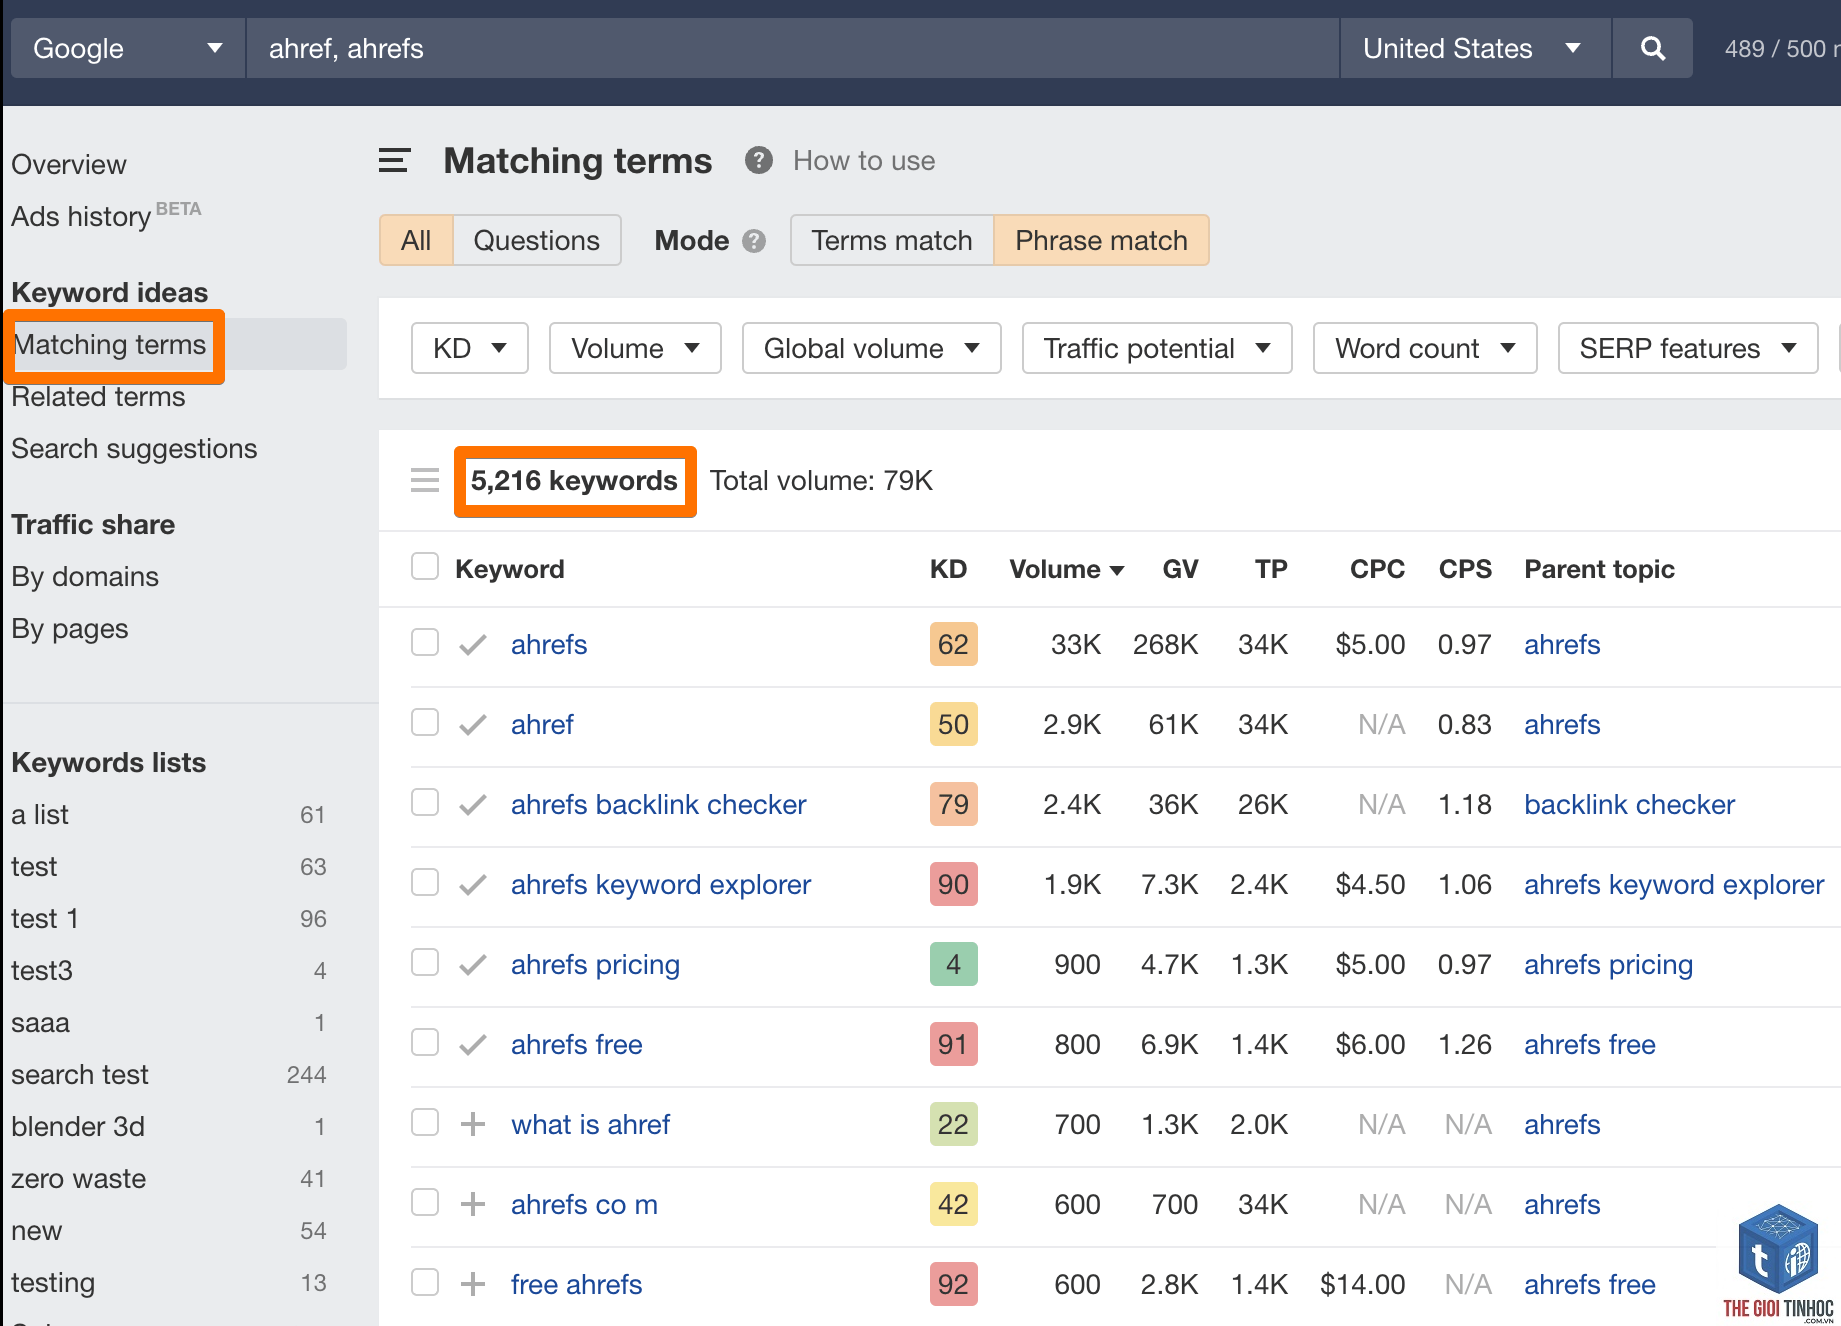
Task: Click the checkmark icon next to ahref keyword
Action: pyautogui.click(x=473, y=724)
